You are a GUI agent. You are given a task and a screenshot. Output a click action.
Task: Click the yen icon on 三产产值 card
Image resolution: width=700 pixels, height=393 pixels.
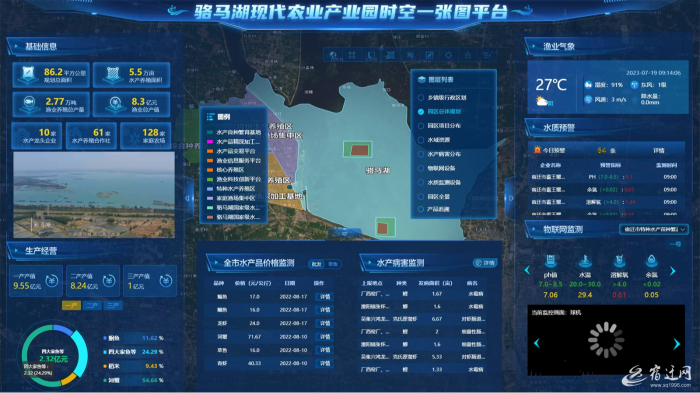166,281
